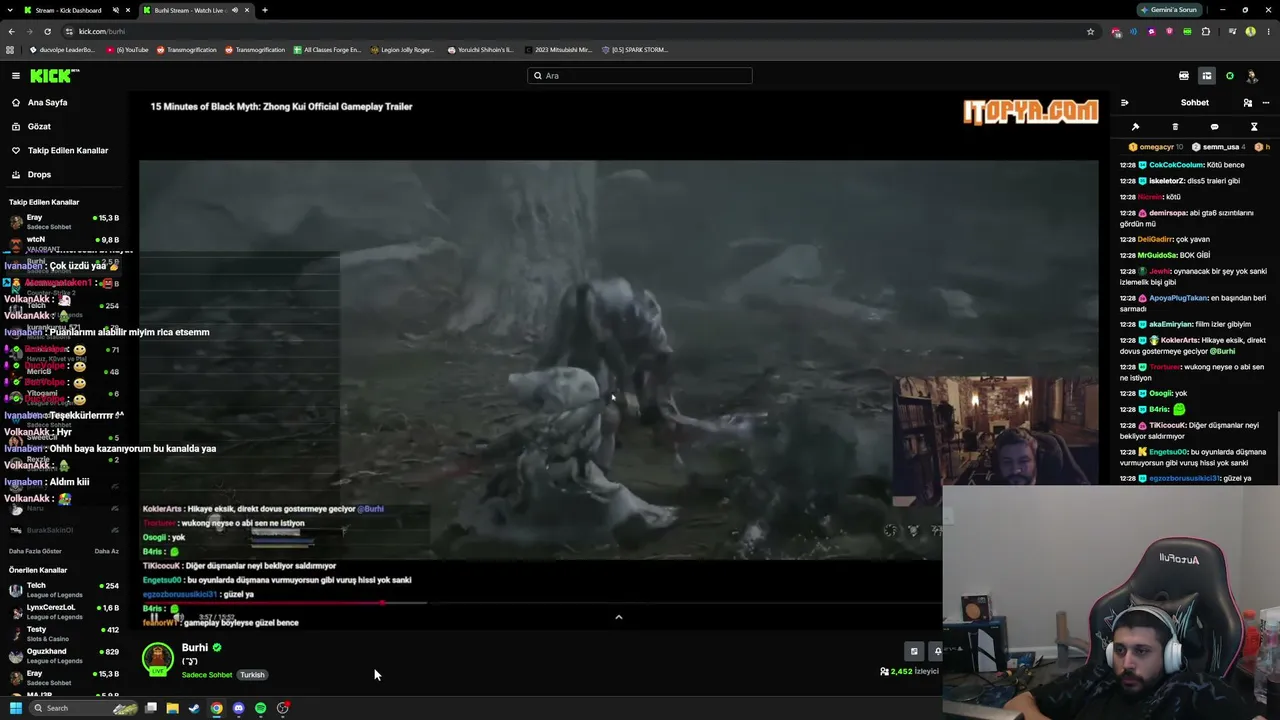
Task: Click the trash clear chat icon
Action: (1175, 127)
